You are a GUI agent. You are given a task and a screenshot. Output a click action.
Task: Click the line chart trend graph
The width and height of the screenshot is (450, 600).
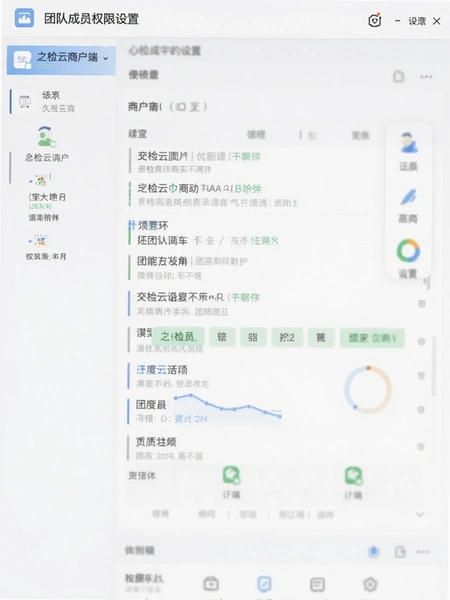click(x=228, y=406)
